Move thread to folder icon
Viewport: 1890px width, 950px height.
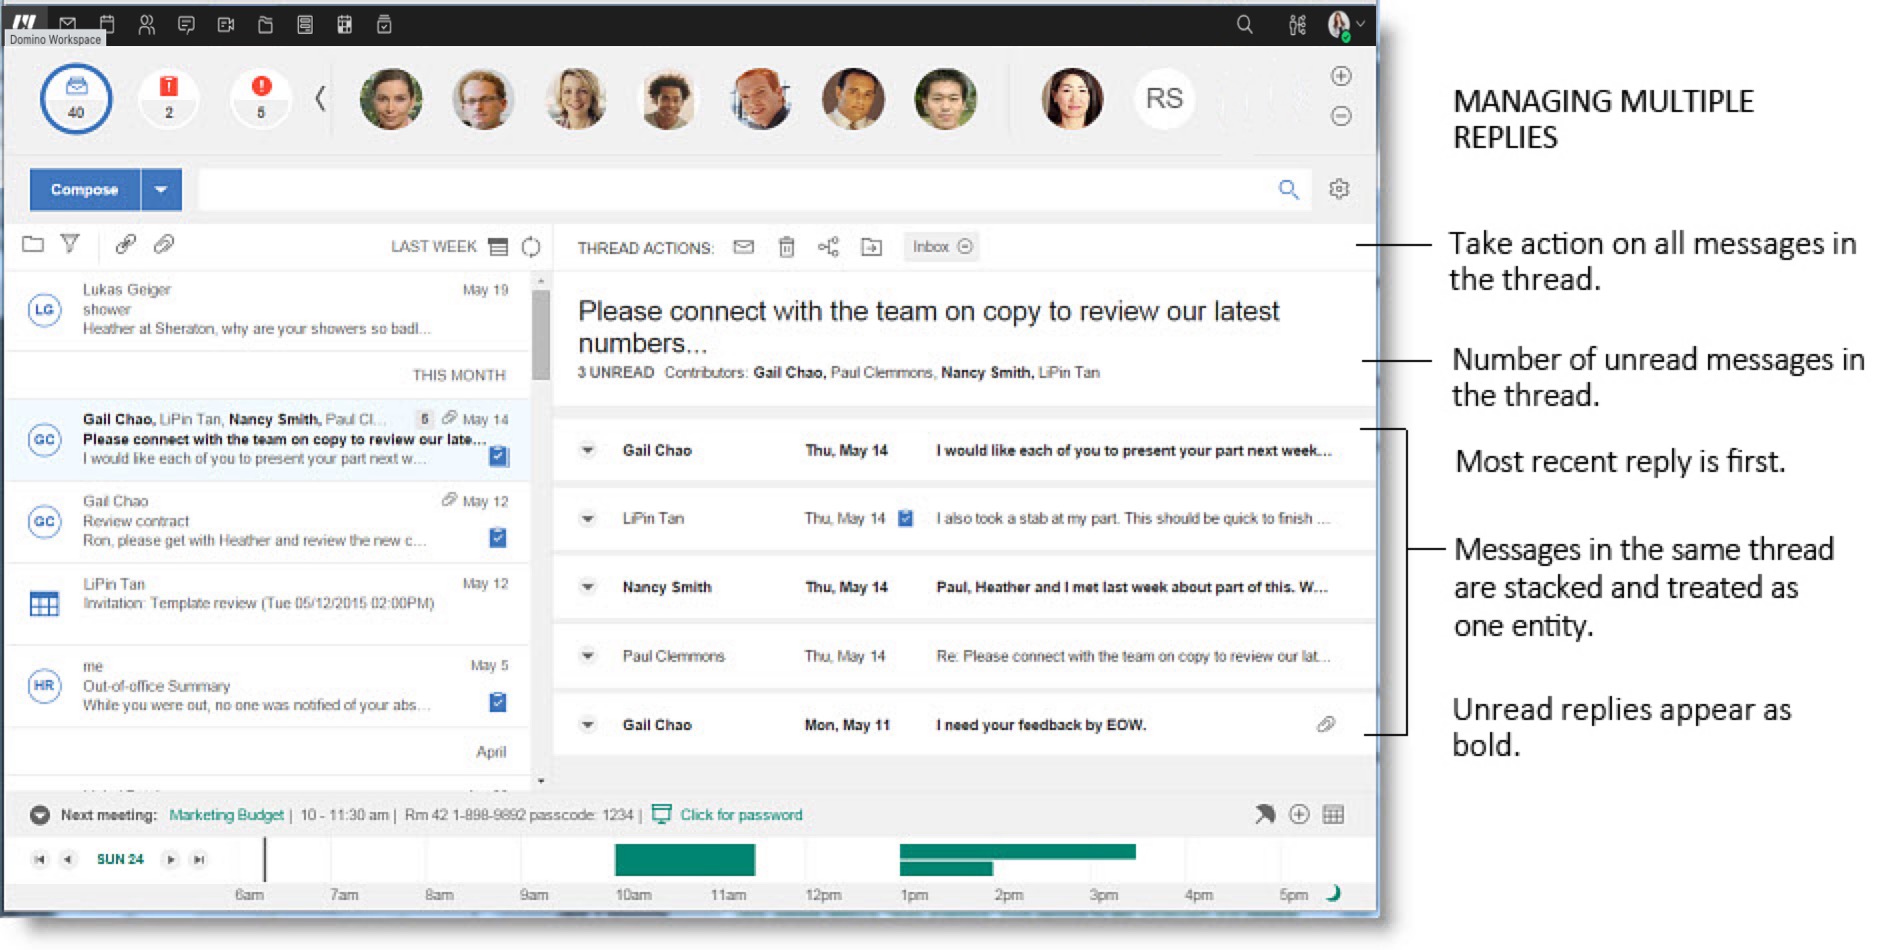click(872, 247)
